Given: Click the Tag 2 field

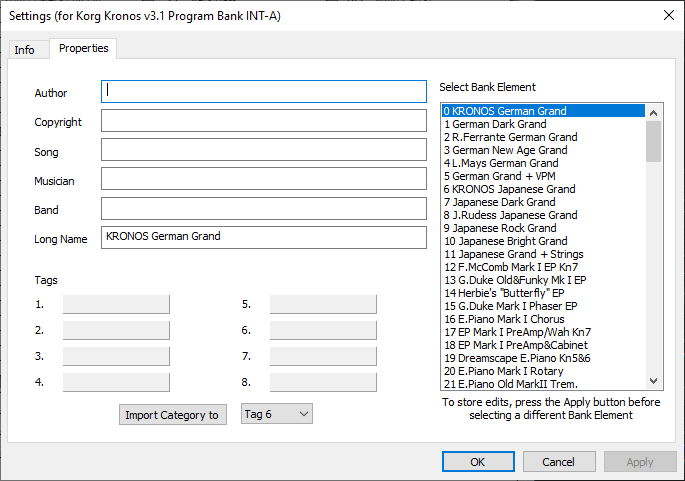Looking at the screenshot, I should 116,330.
